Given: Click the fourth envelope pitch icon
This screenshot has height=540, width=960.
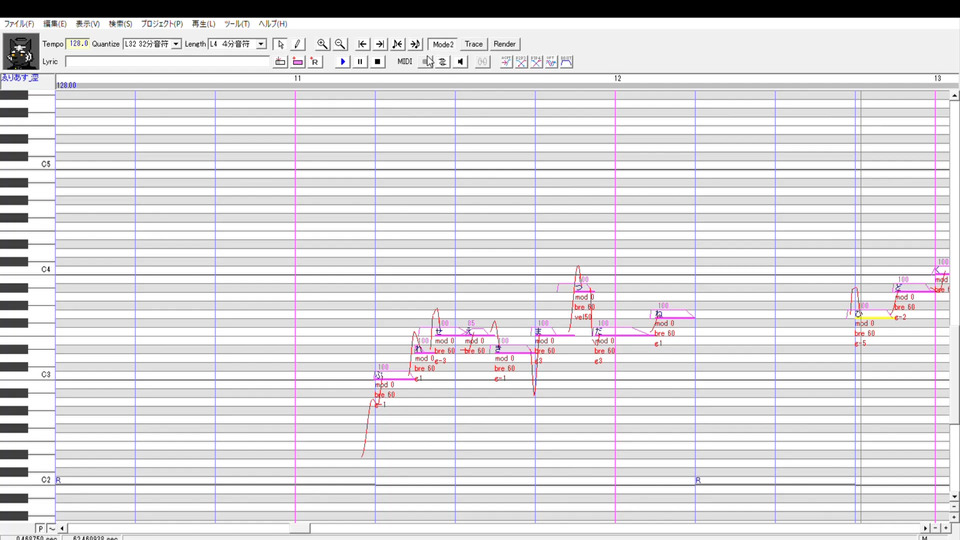Looking at the screenshot, I should pyautogui.click(x=551, y=62).
